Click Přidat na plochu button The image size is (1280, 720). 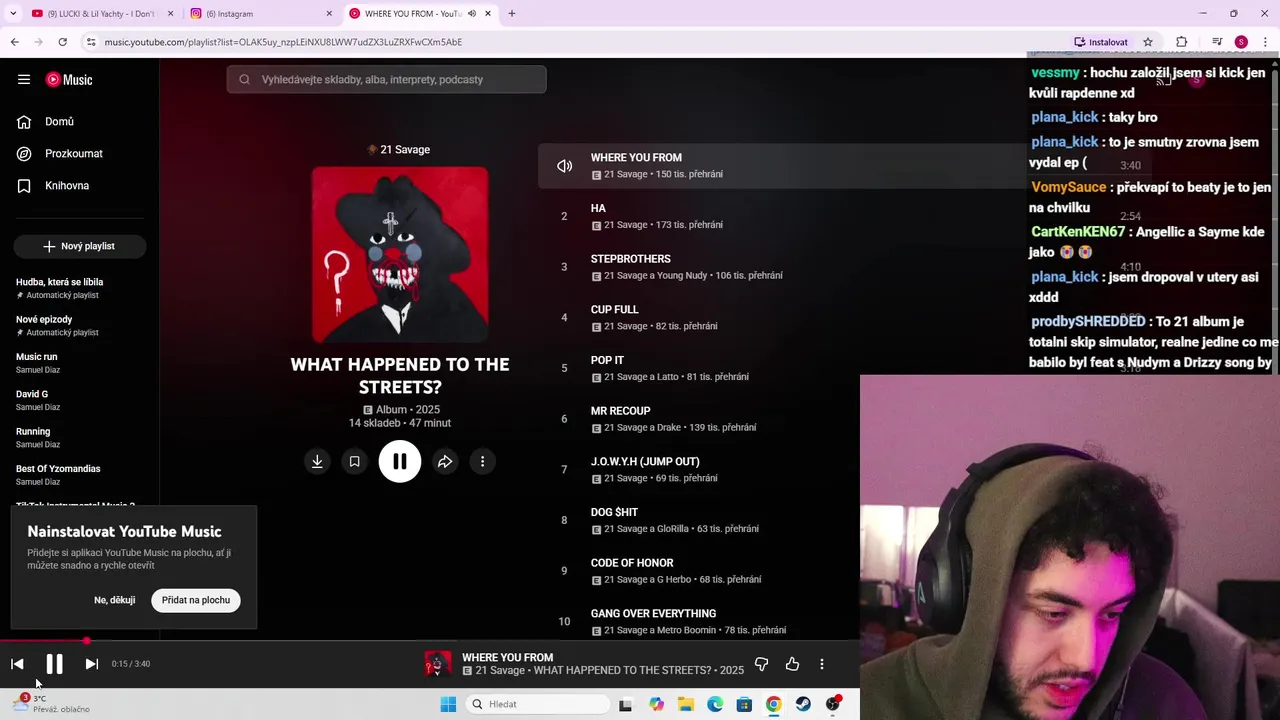pos(196,600)
